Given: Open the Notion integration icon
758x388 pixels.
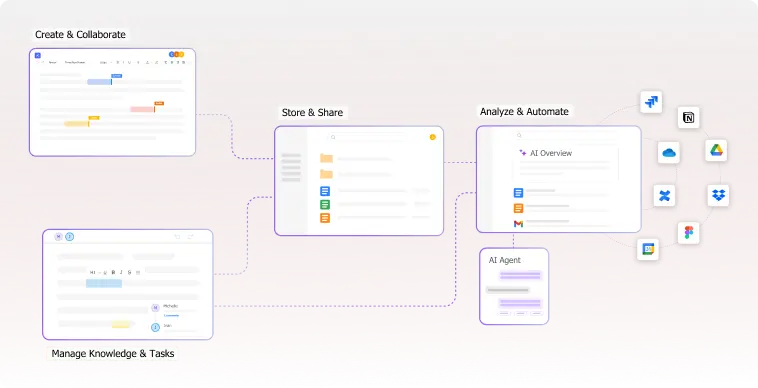Looking at the screenshot, I should [x=688, y=117].
